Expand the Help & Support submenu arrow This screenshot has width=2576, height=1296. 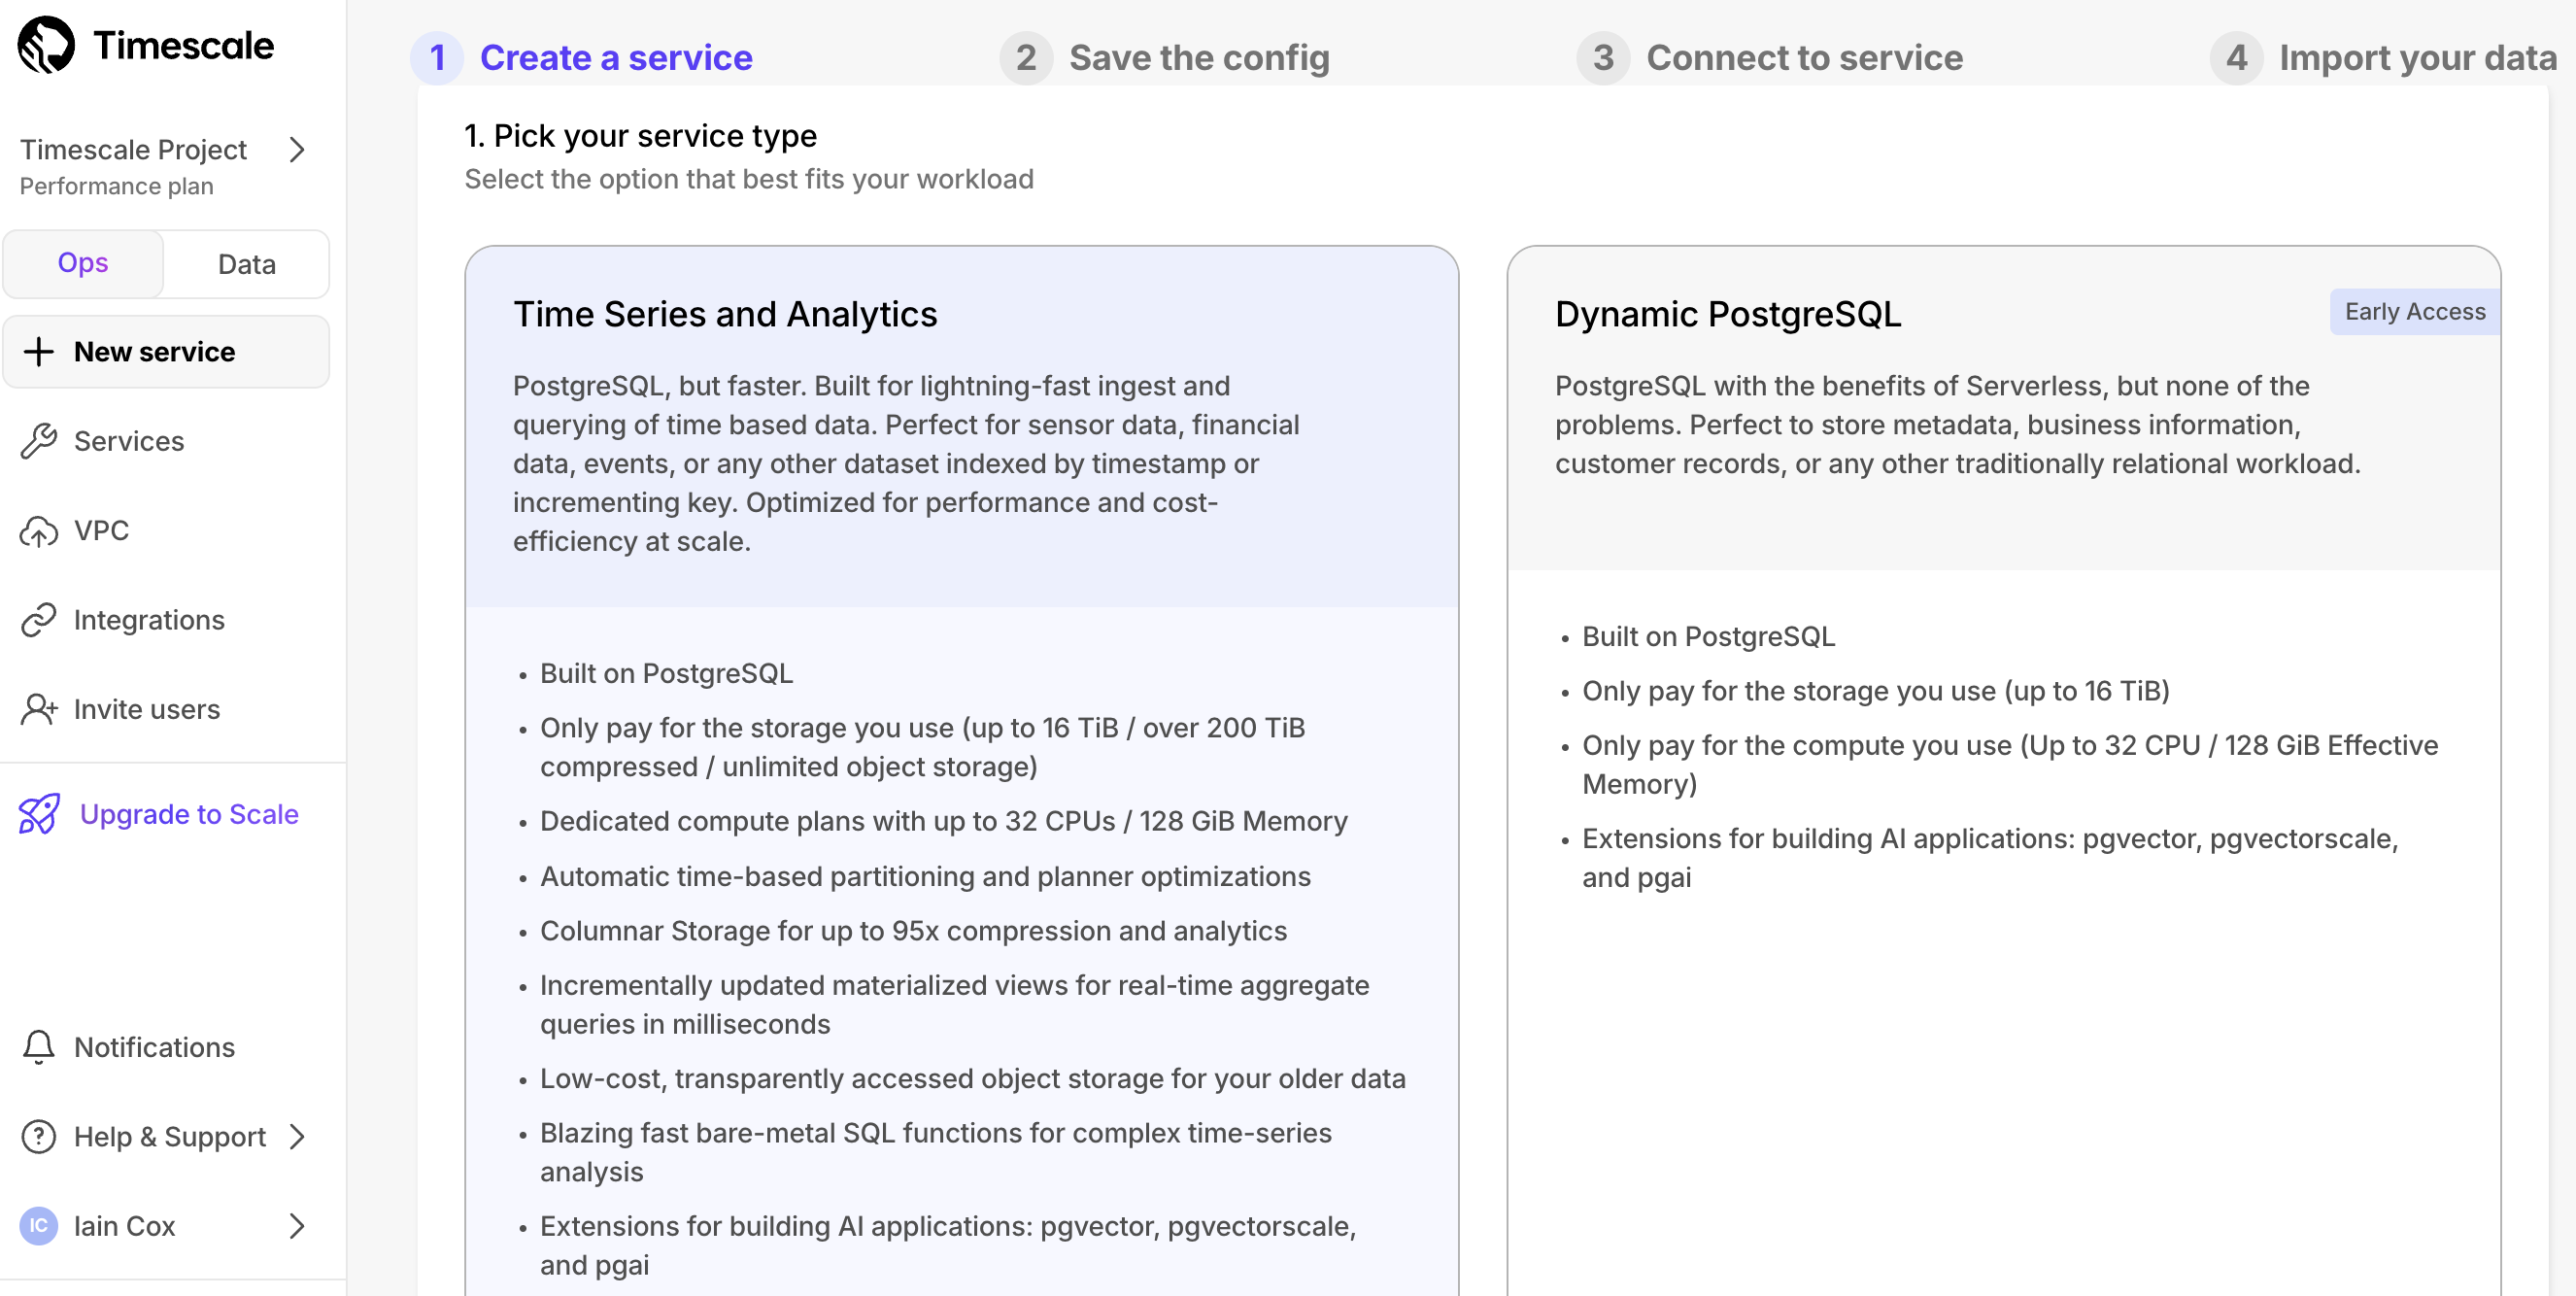pos(297,1136)
